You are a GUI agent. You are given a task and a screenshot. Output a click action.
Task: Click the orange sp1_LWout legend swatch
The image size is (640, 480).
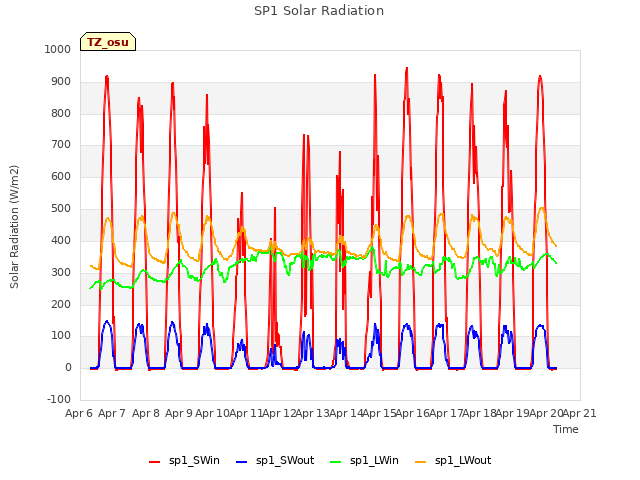(420, 462)
